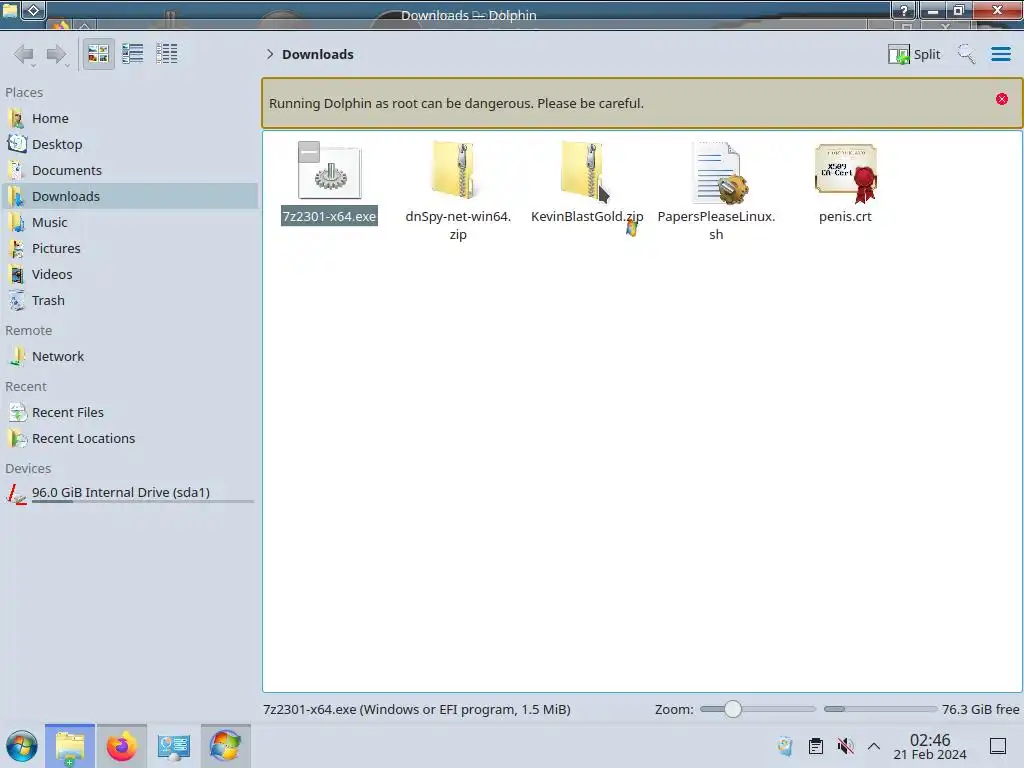Click the 76.3 GiB free text
Image resolution: width=1024 pixels, height=768 pixels.
980,709
